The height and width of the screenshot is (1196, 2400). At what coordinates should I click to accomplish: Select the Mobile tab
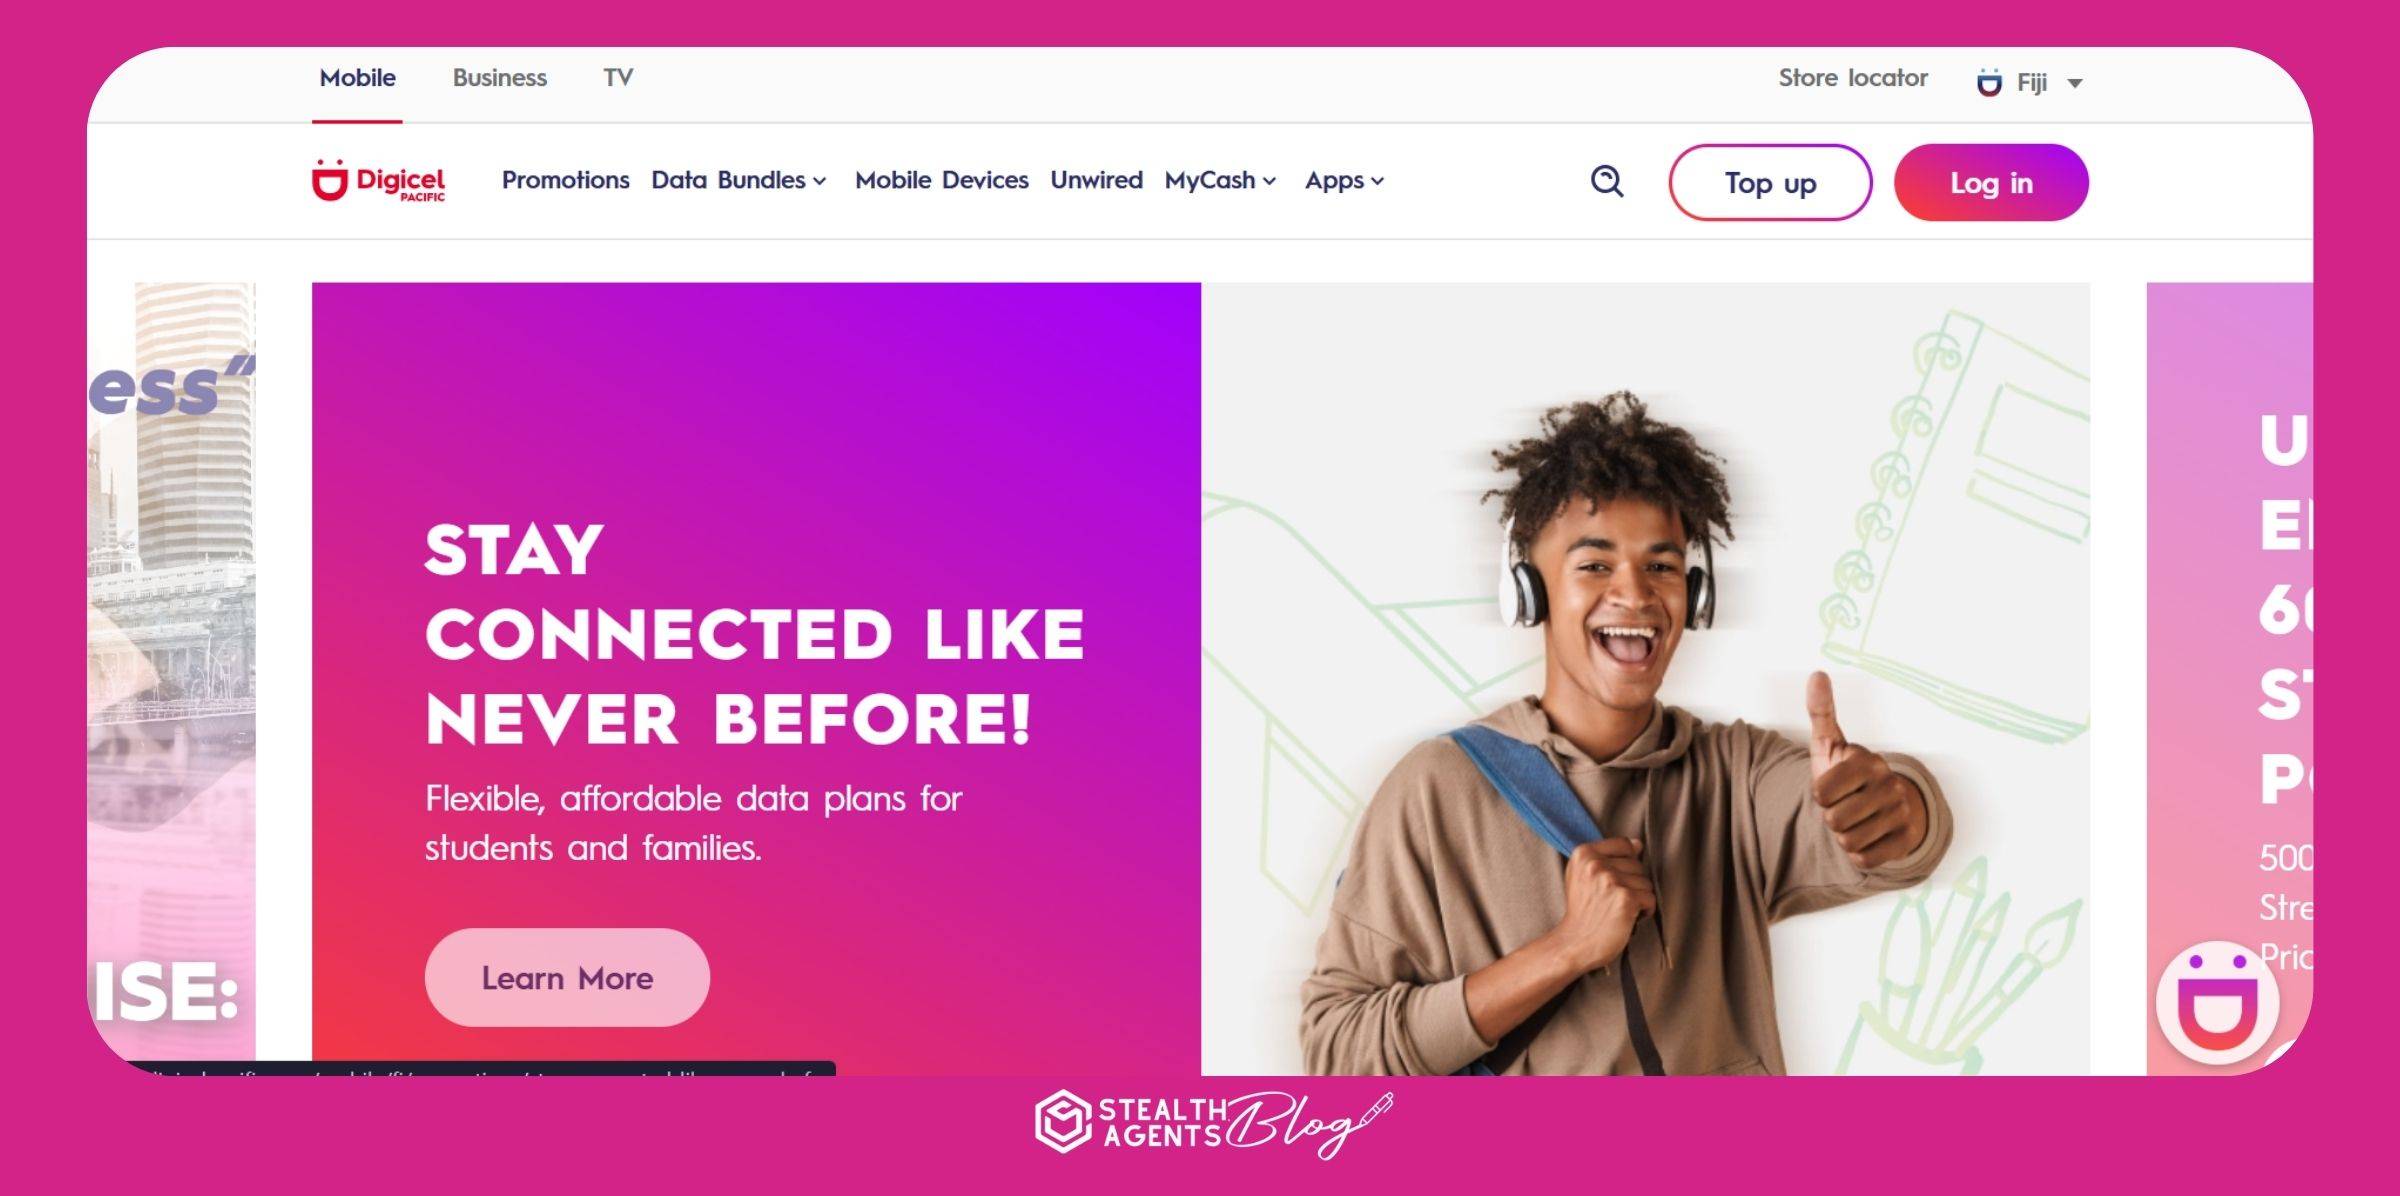pos(357,77)
